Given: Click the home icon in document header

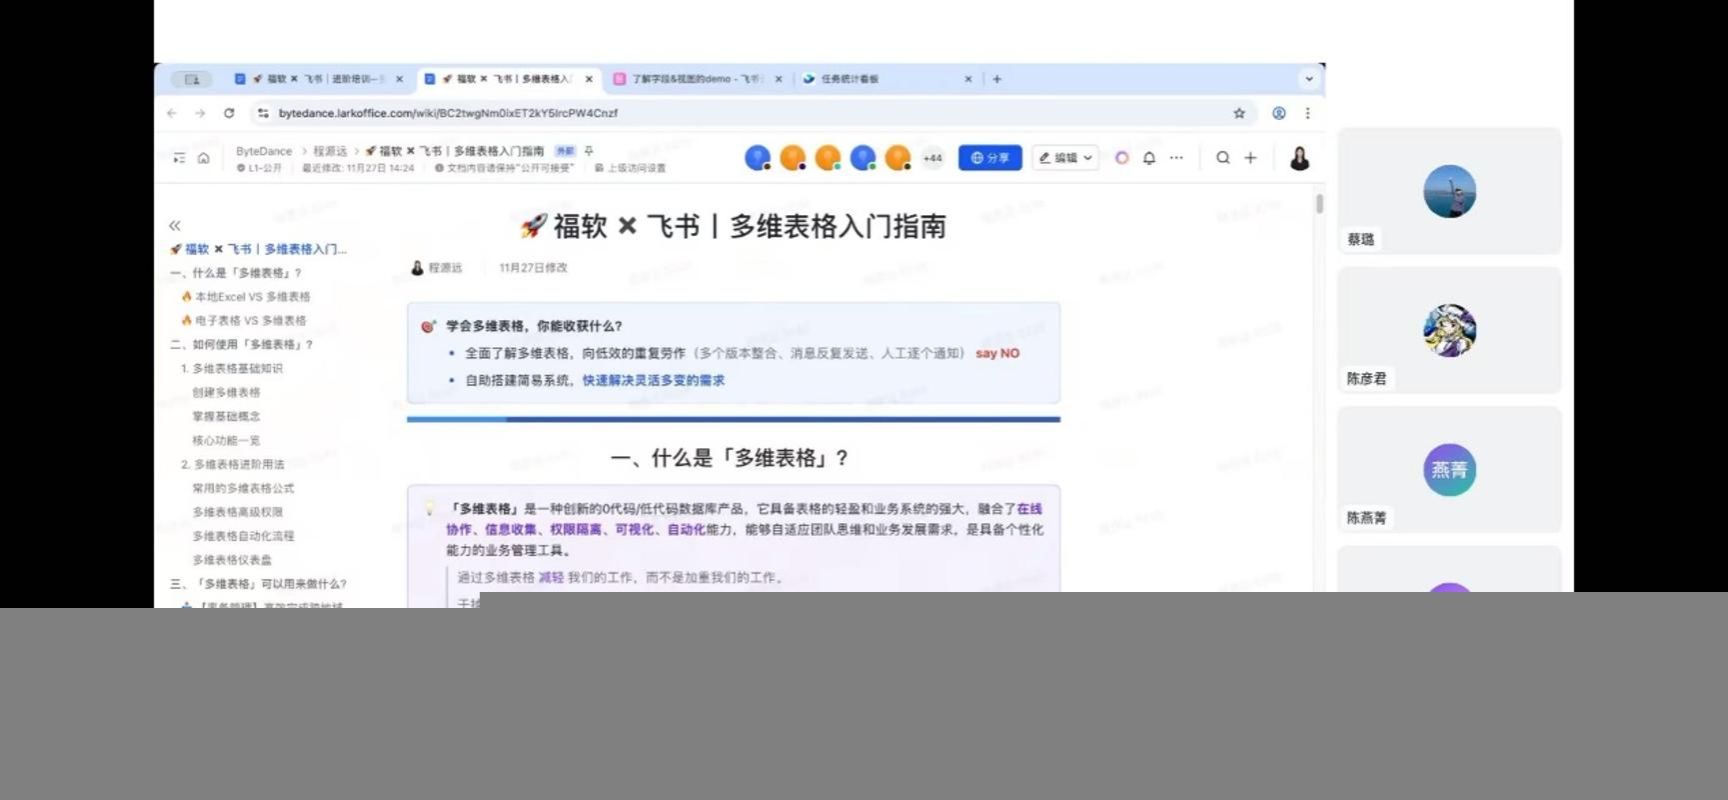Looking at the screenshot, I should [x=204, y=158].
